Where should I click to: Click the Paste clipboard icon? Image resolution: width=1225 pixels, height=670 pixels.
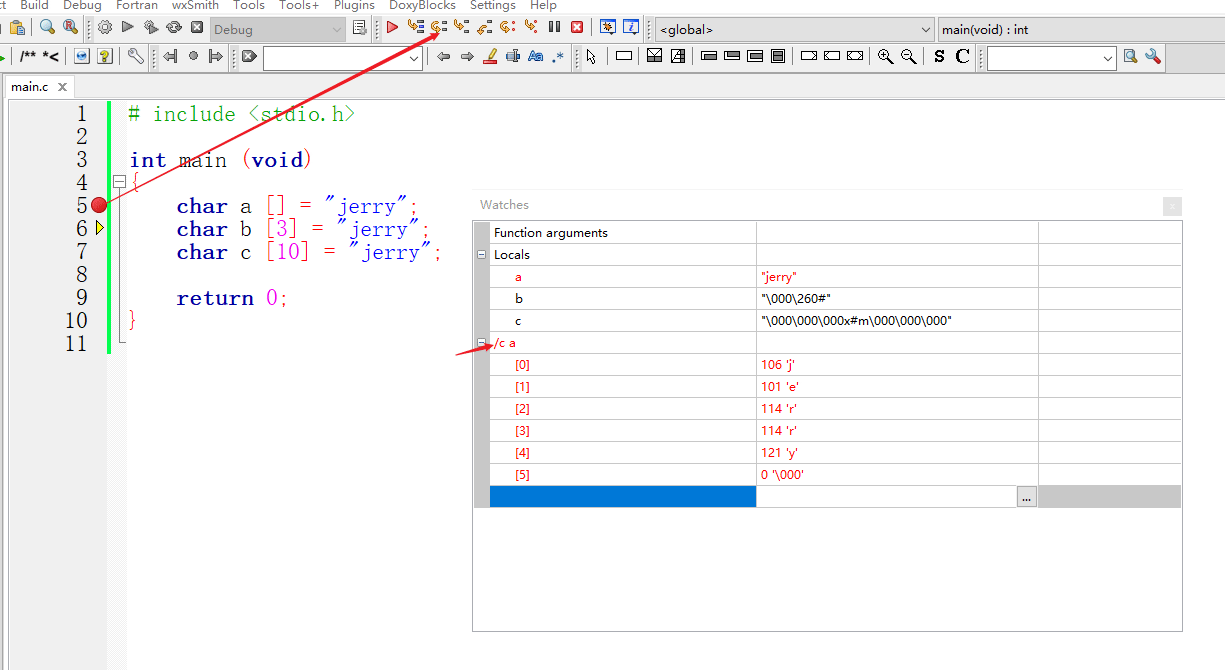pos(16,28)
